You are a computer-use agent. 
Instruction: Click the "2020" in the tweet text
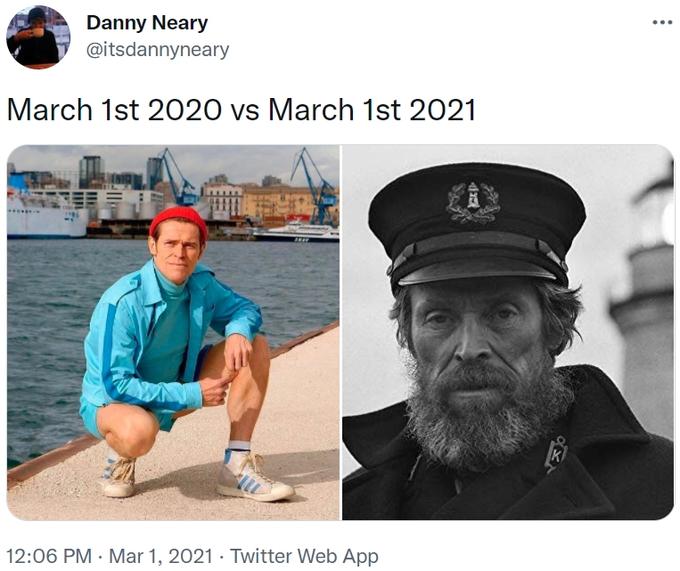click(184, 110)
